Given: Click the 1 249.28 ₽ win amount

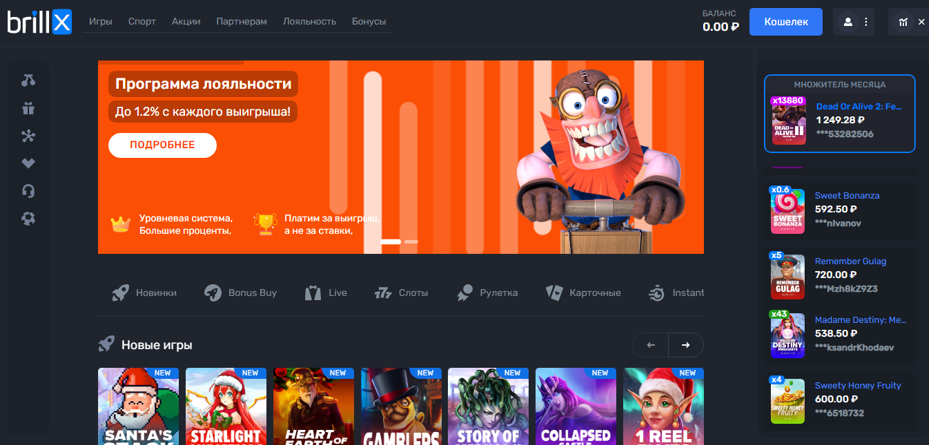Looking at the screenshot, I should click(x=840, y=120).
